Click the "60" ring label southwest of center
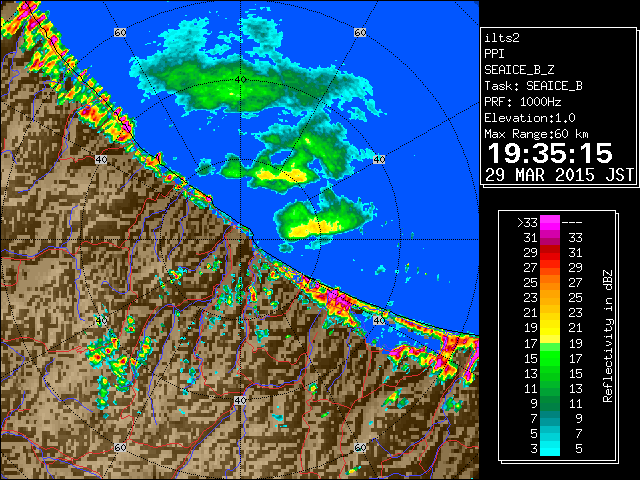 click(120, 447)
